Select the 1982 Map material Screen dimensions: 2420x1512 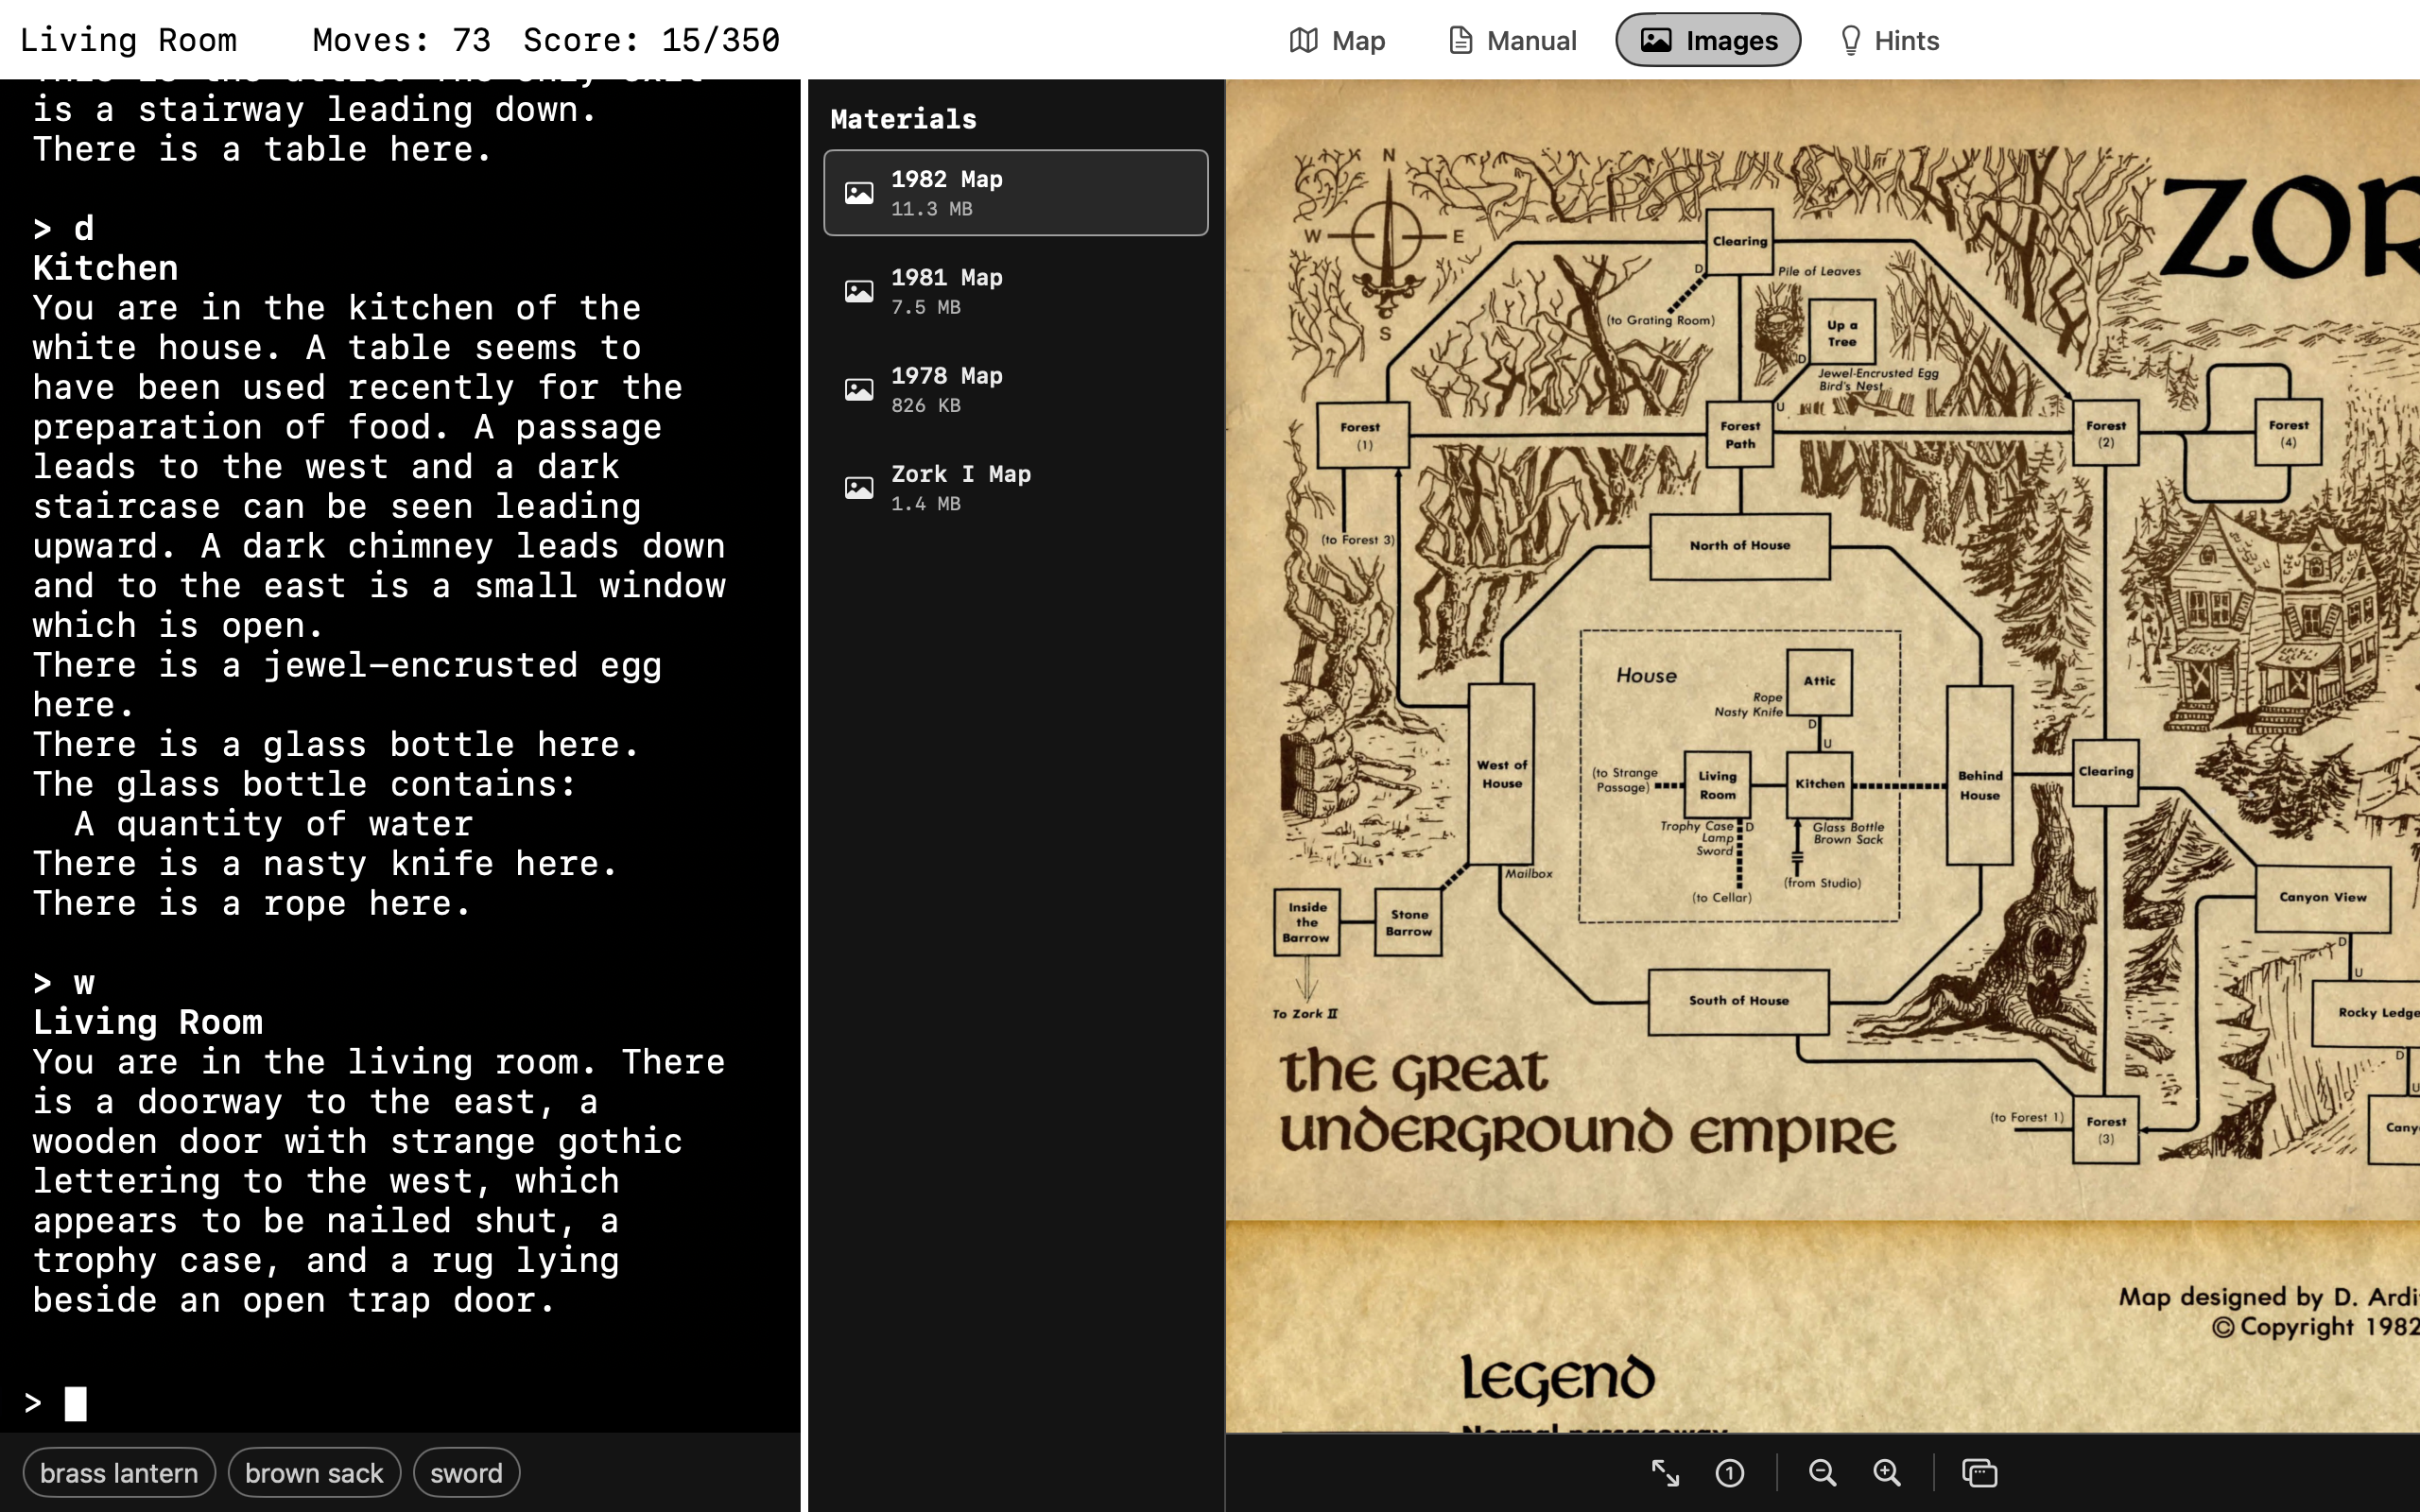pyautogui.click(x=1015, y=193)
